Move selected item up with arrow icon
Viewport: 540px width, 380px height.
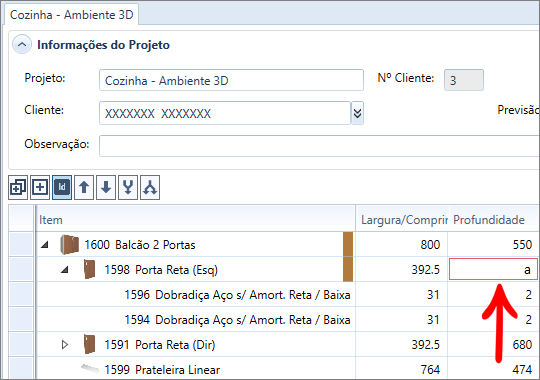tap(84, 187)
